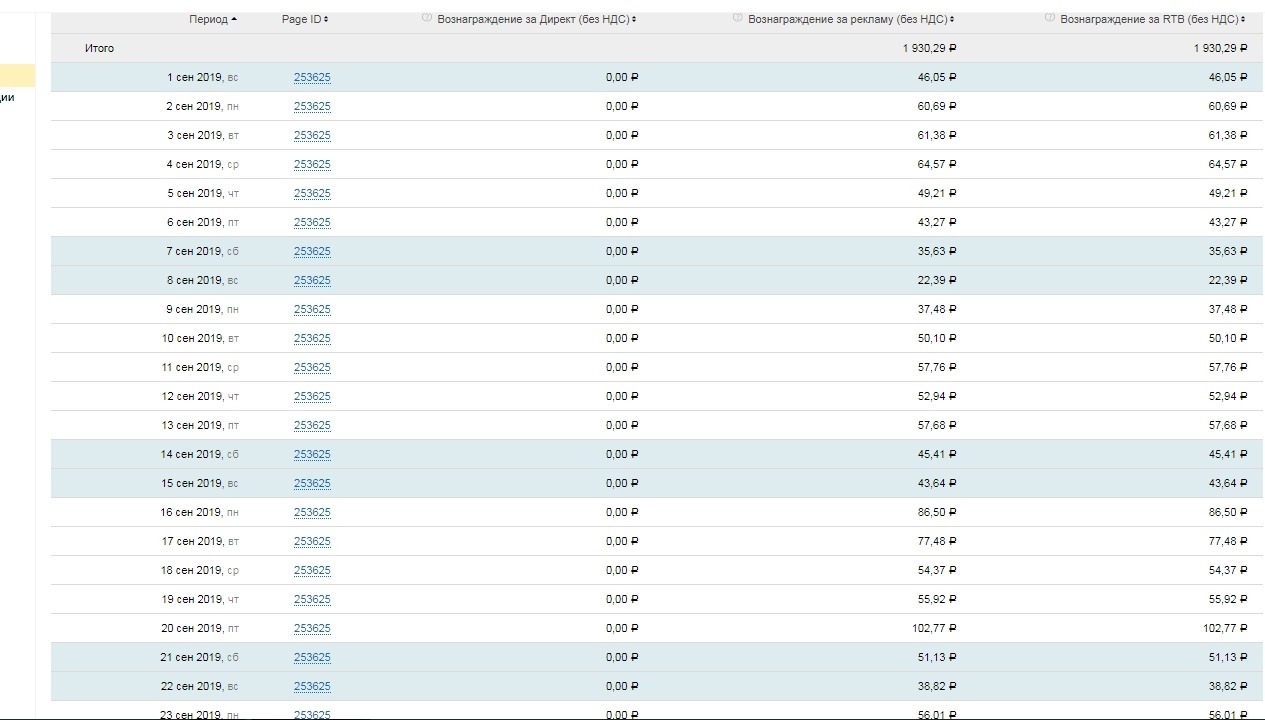This screenshot has height=720, width=1265.
Task: Open Page ID 253625 link for 14 сен 2019
Action: pyautogui.click(x=312, y=454)
